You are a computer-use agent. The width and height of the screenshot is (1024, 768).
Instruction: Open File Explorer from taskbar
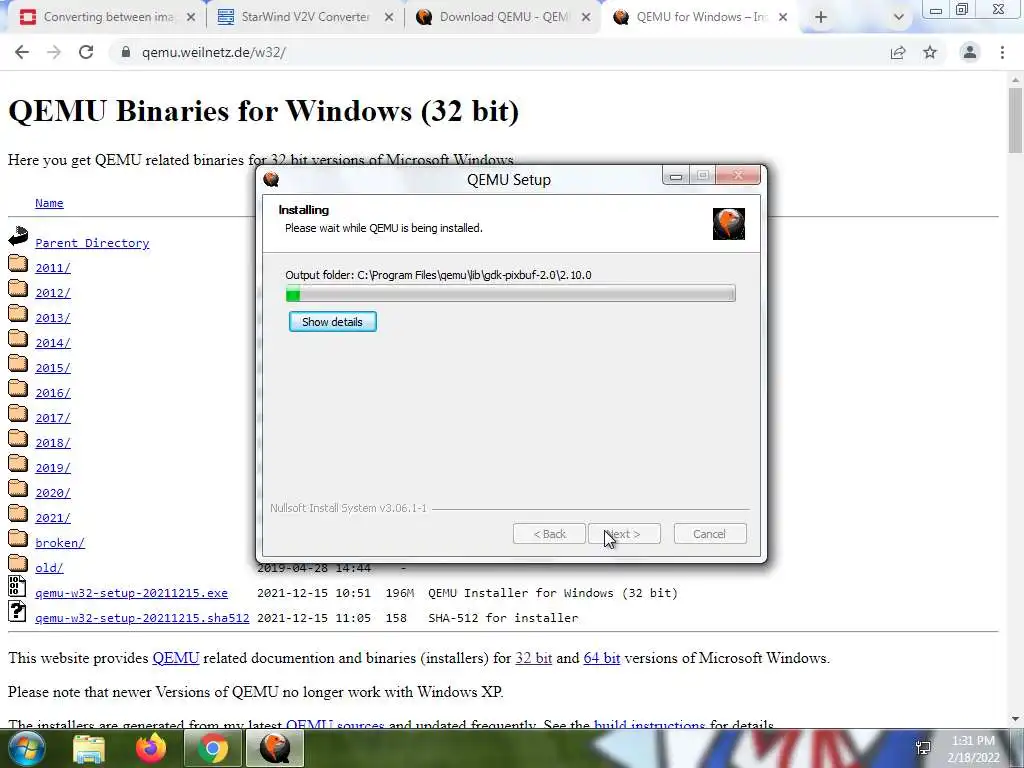click(89, 749)
